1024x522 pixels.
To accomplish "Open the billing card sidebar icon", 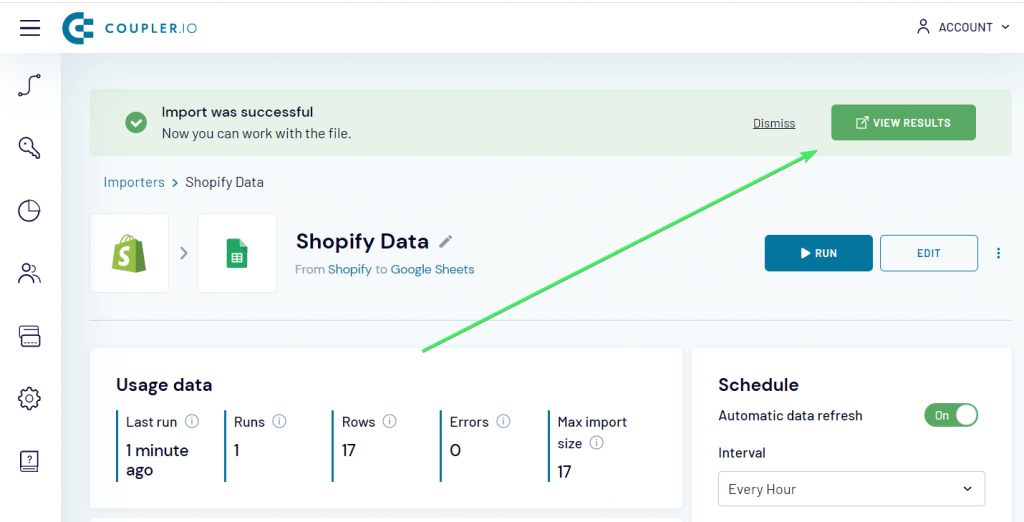I will point(29,336).
